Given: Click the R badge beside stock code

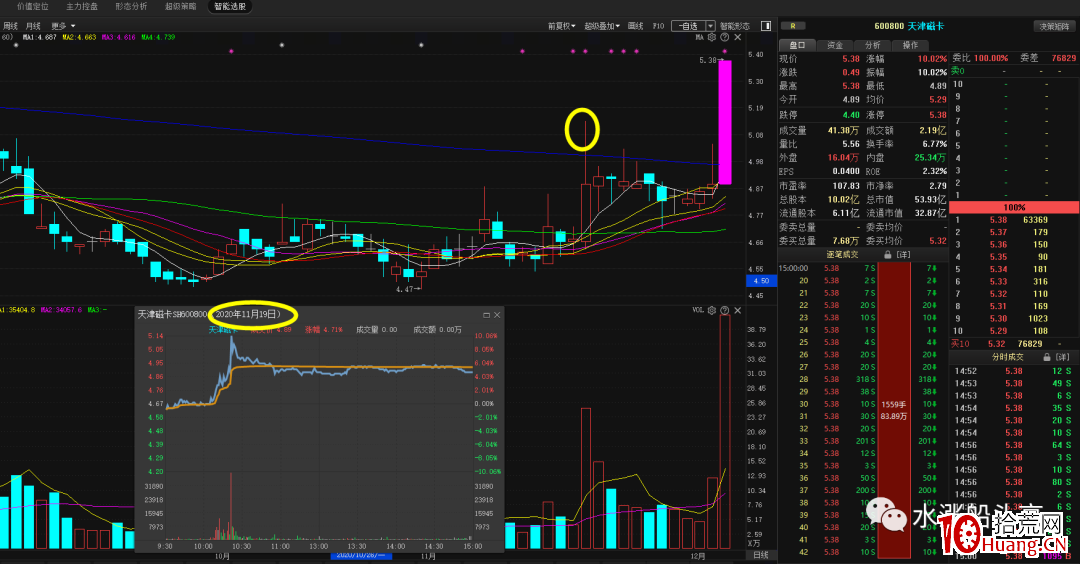Looking at the screenshot, I should [x=793, y=27].
